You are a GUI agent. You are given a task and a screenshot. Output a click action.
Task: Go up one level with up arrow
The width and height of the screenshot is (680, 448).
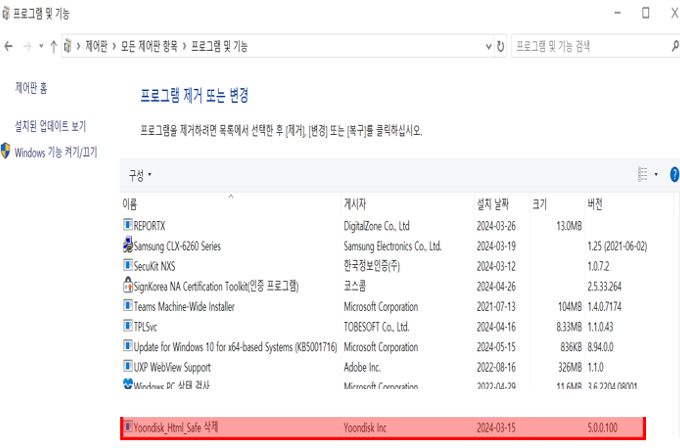(x=54, y=46)
